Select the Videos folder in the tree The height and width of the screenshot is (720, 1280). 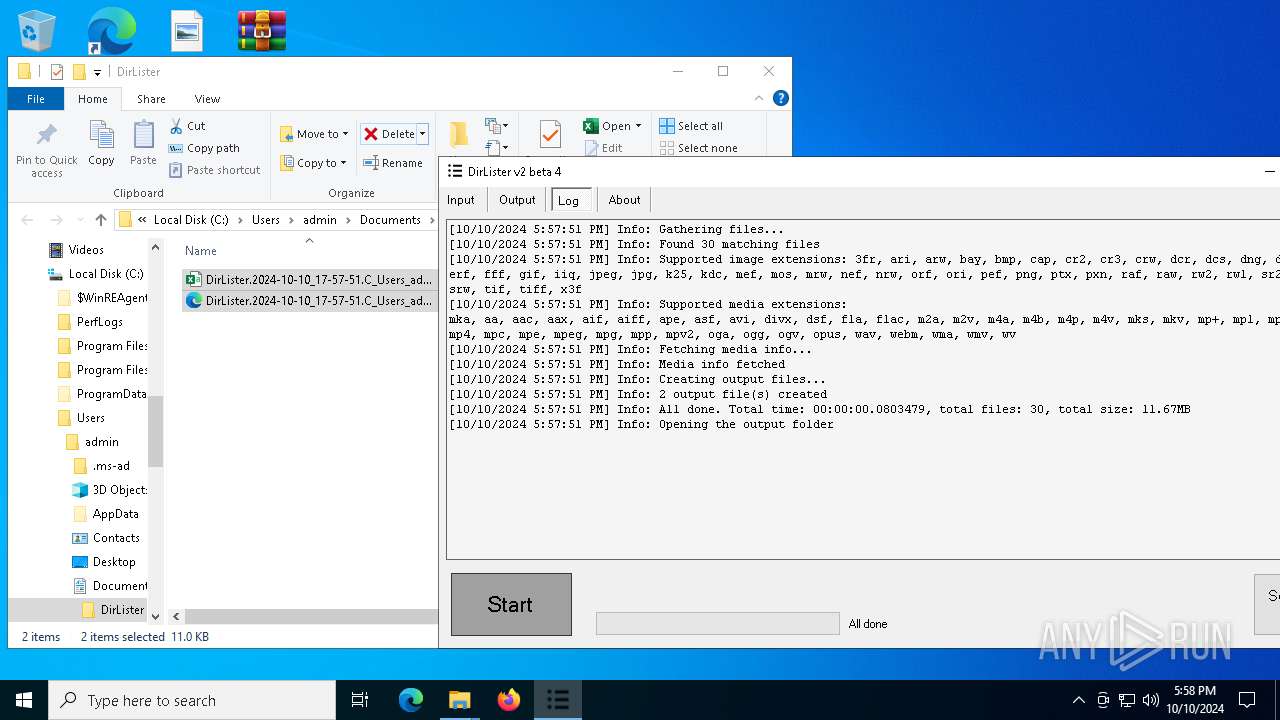coord(76,250)
